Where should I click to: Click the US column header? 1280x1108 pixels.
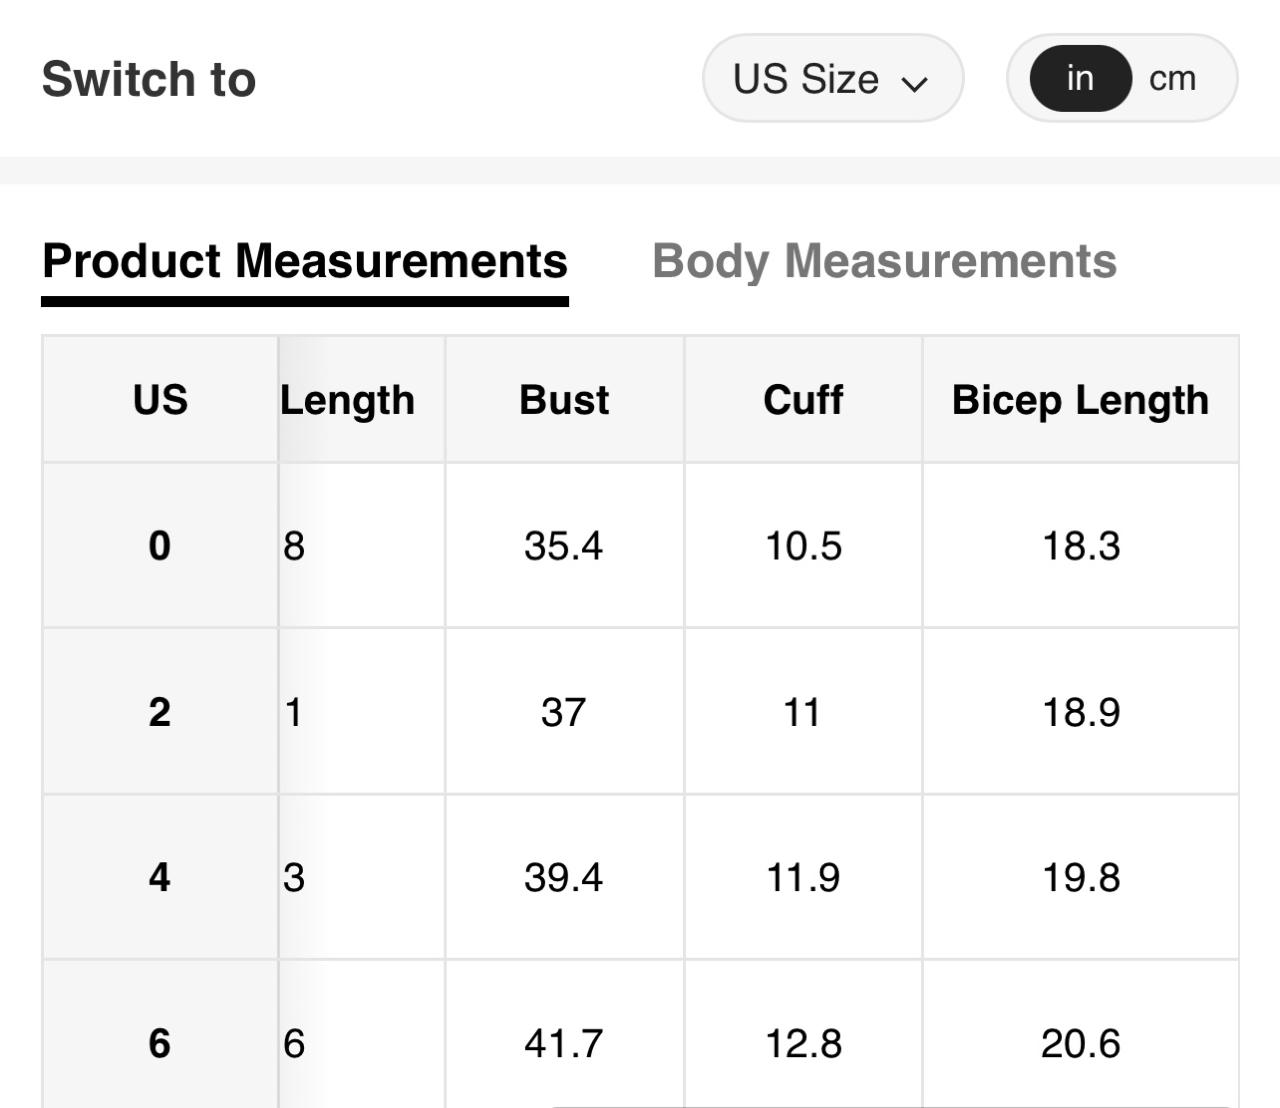160,400
